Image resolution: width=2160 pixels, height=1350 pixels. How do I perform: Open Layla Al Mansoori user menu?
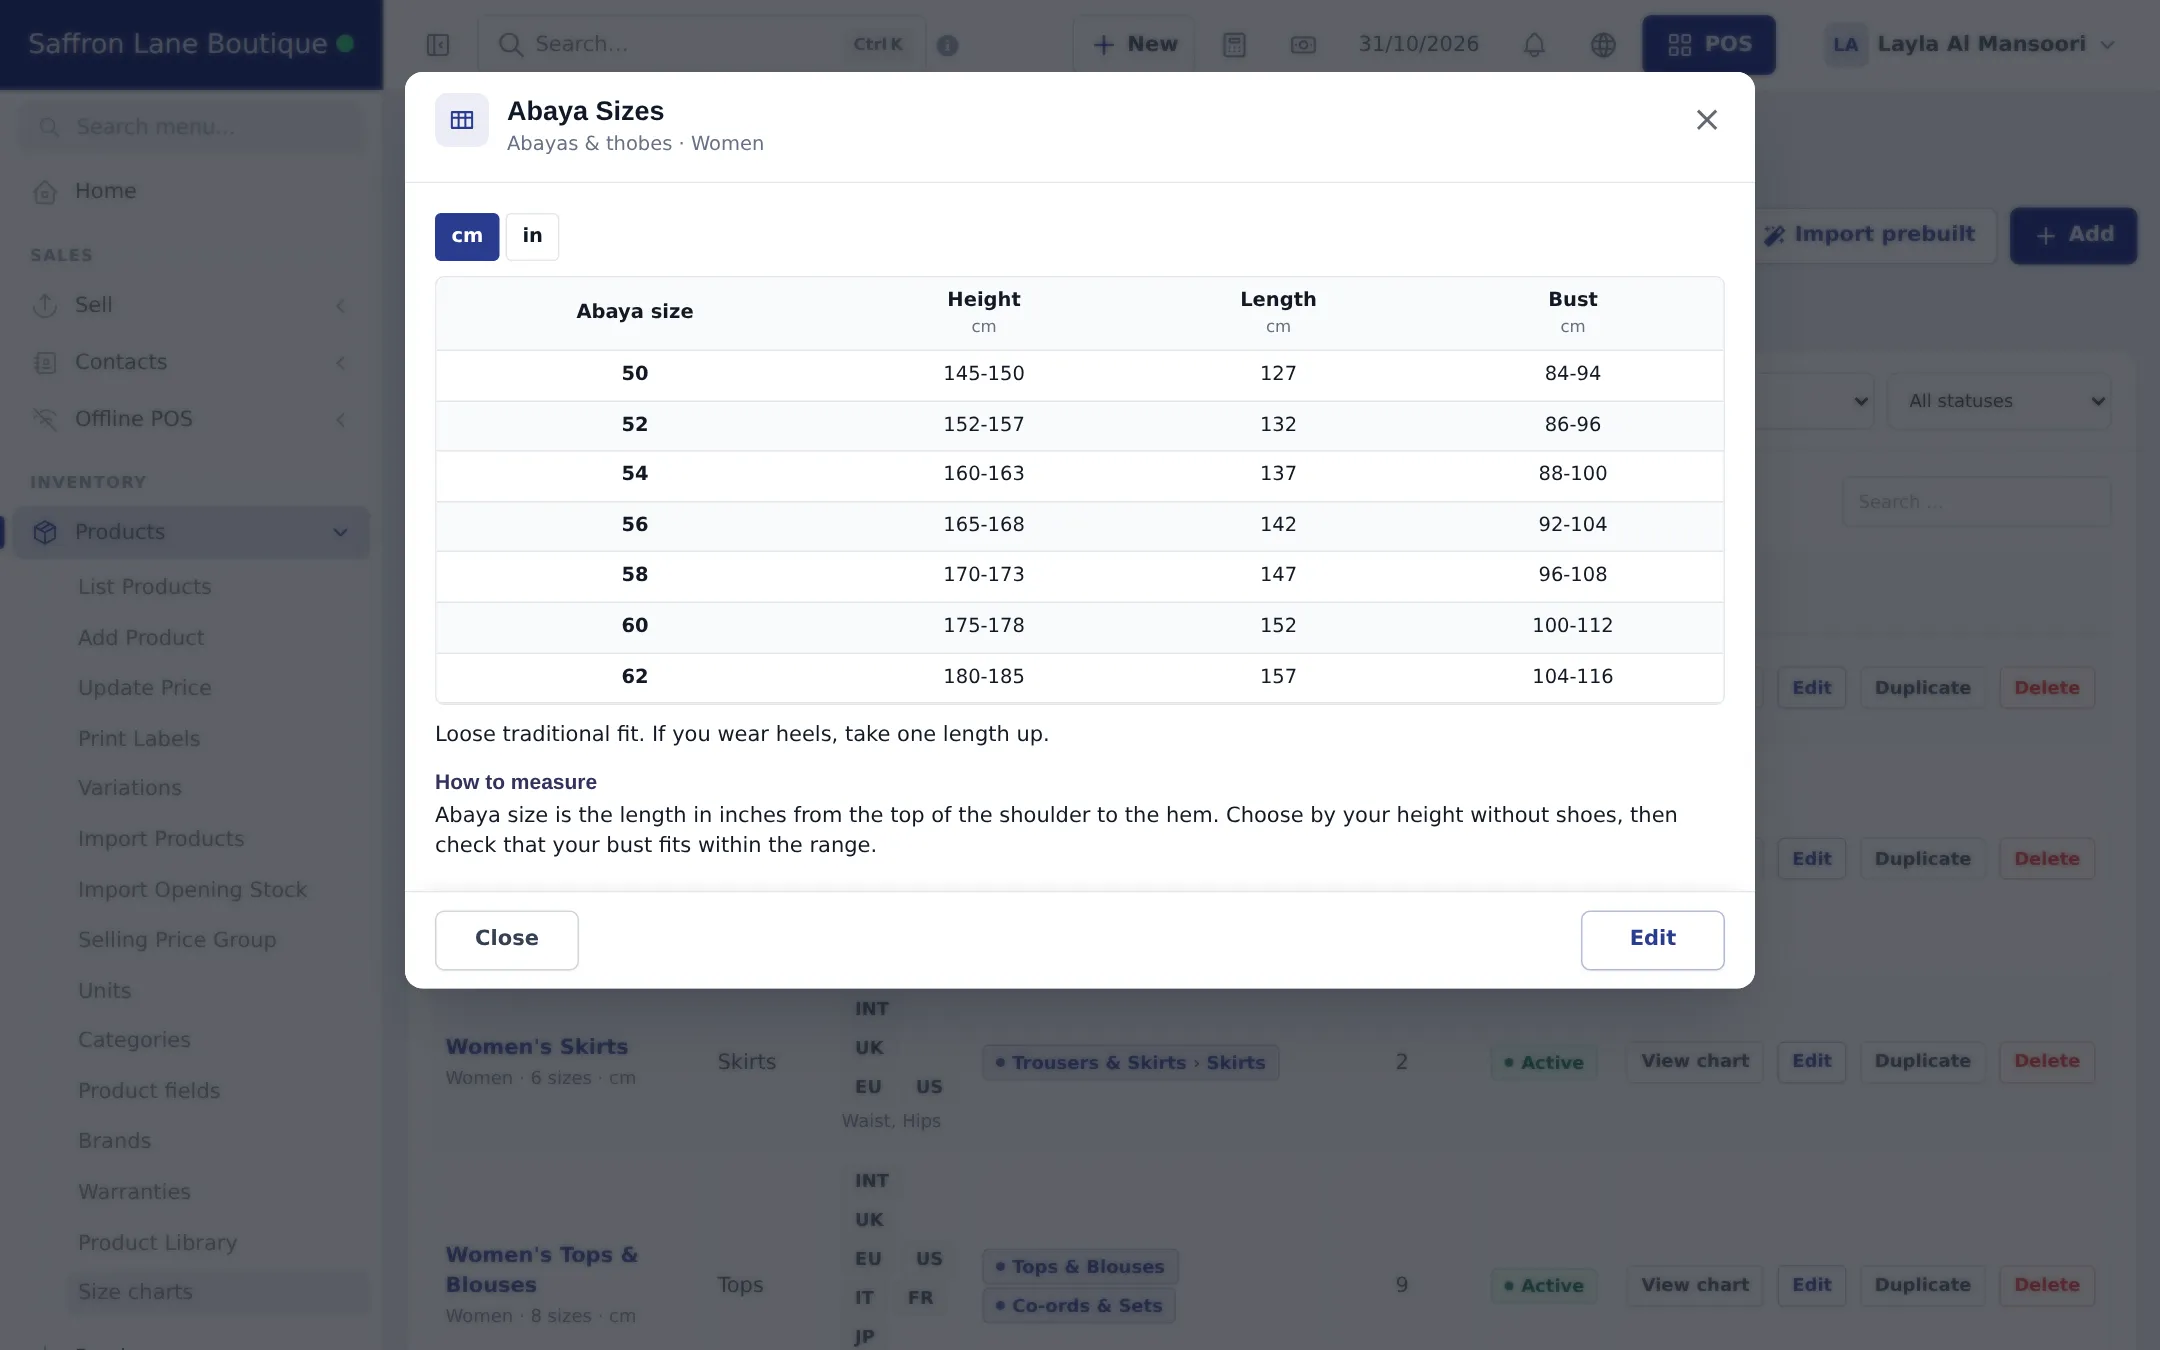pyautogui.click(x=1970, y=45)
